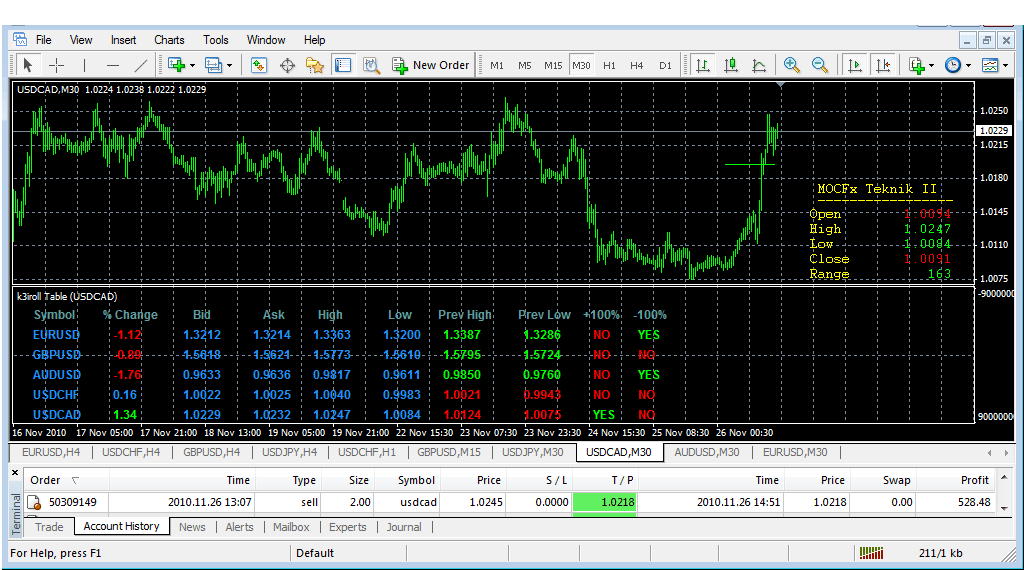Open the Journal terminal tab
The width and height of the screenshot is (1024, 570).
click(404, 527)
